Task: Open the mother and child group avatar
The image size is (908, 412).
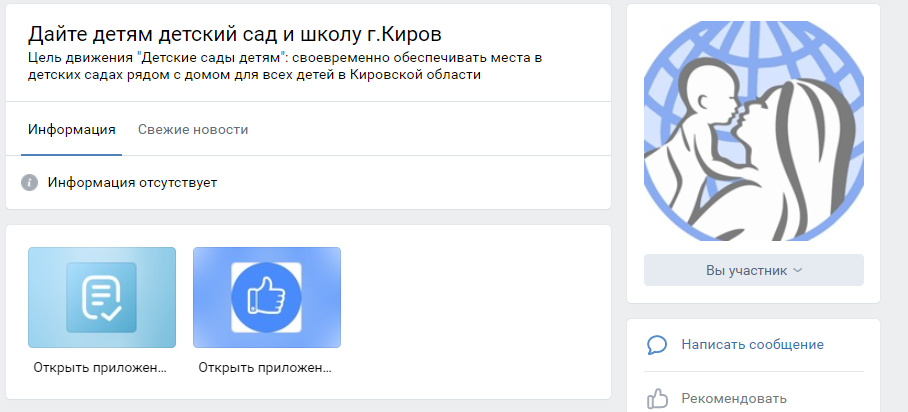Action: (754, 131)
